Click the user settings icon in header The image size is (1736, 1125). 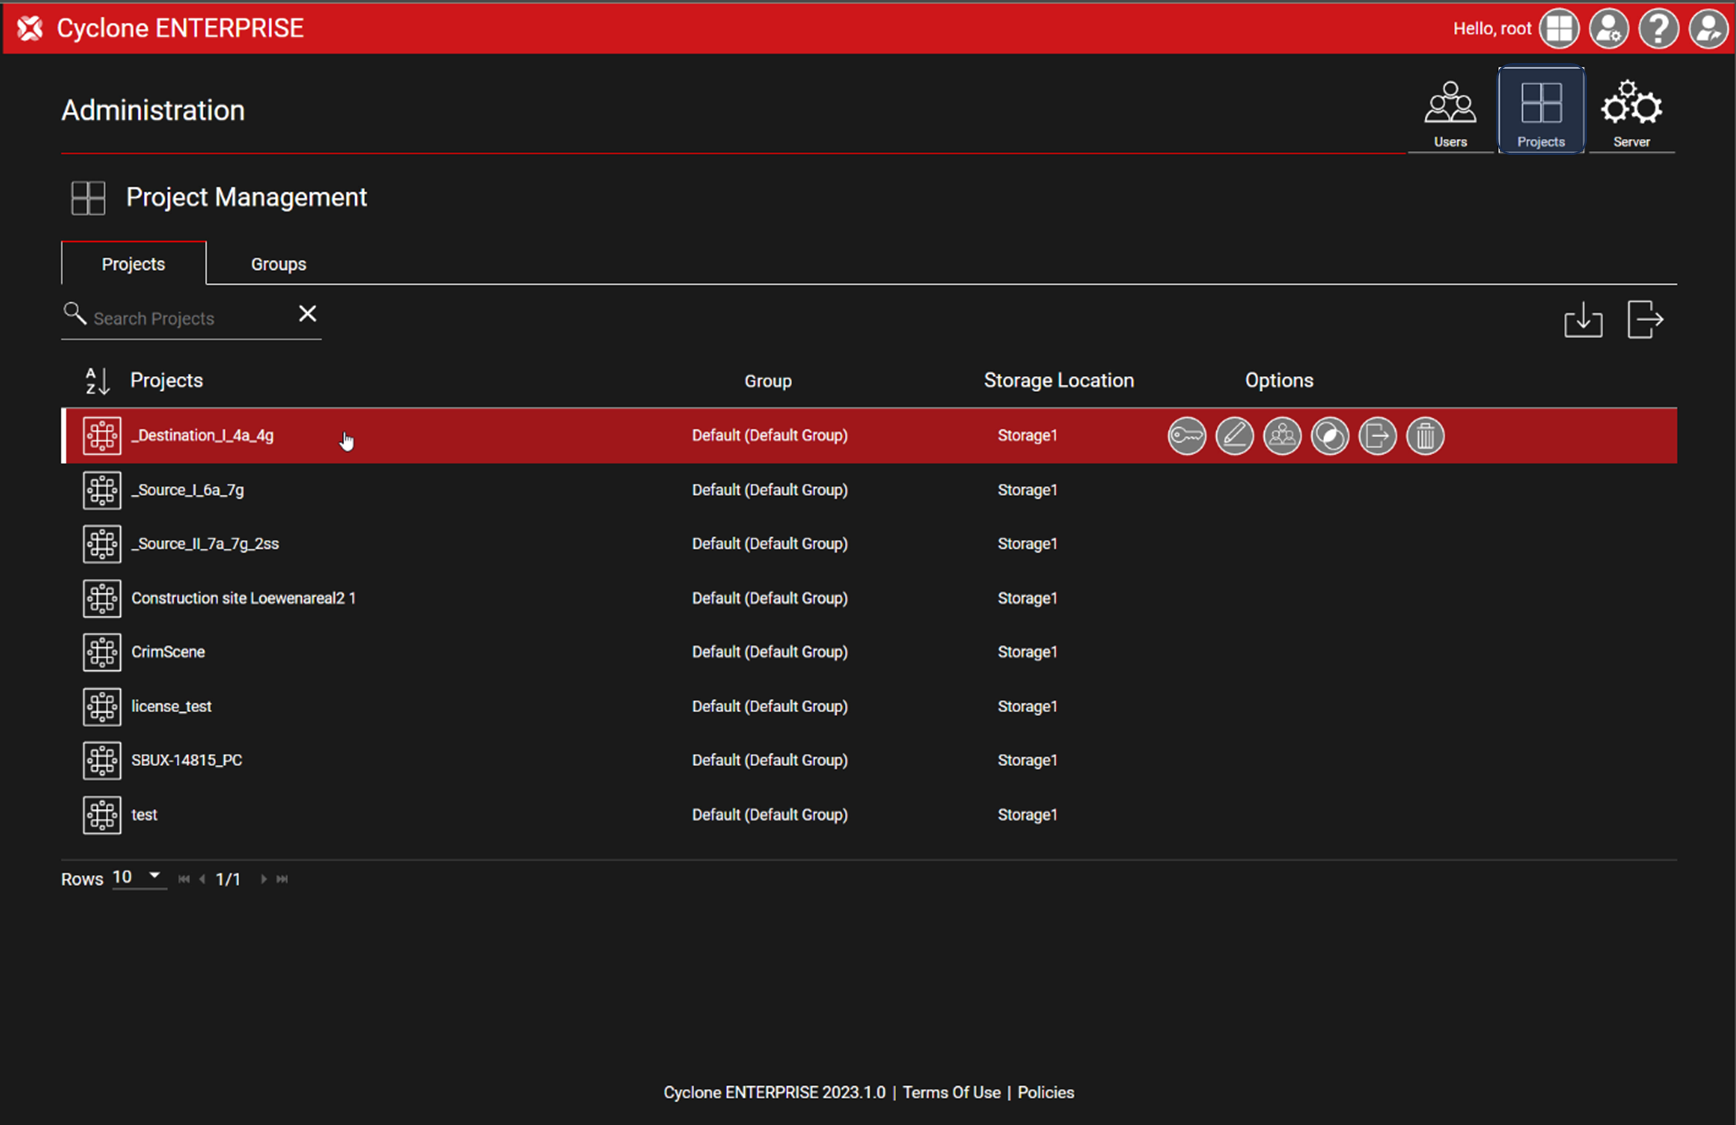[1608, 28]
